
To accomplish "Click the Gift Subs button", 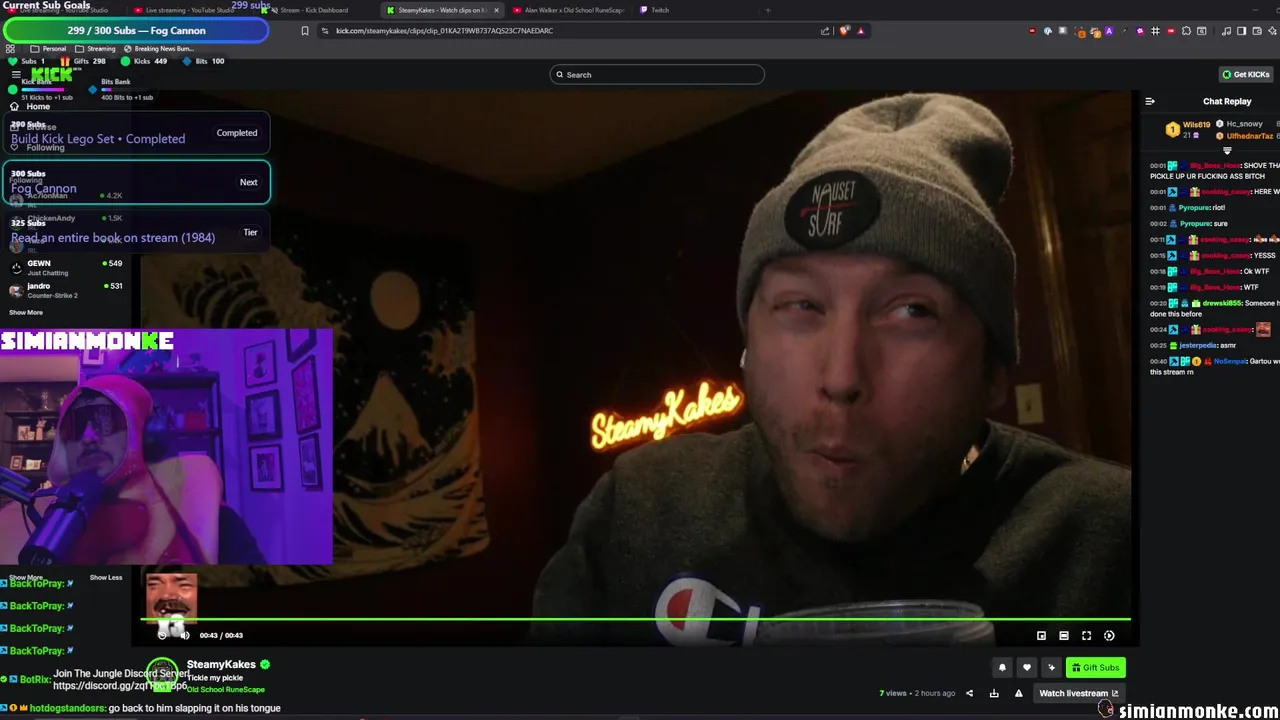I will 1095,667.
